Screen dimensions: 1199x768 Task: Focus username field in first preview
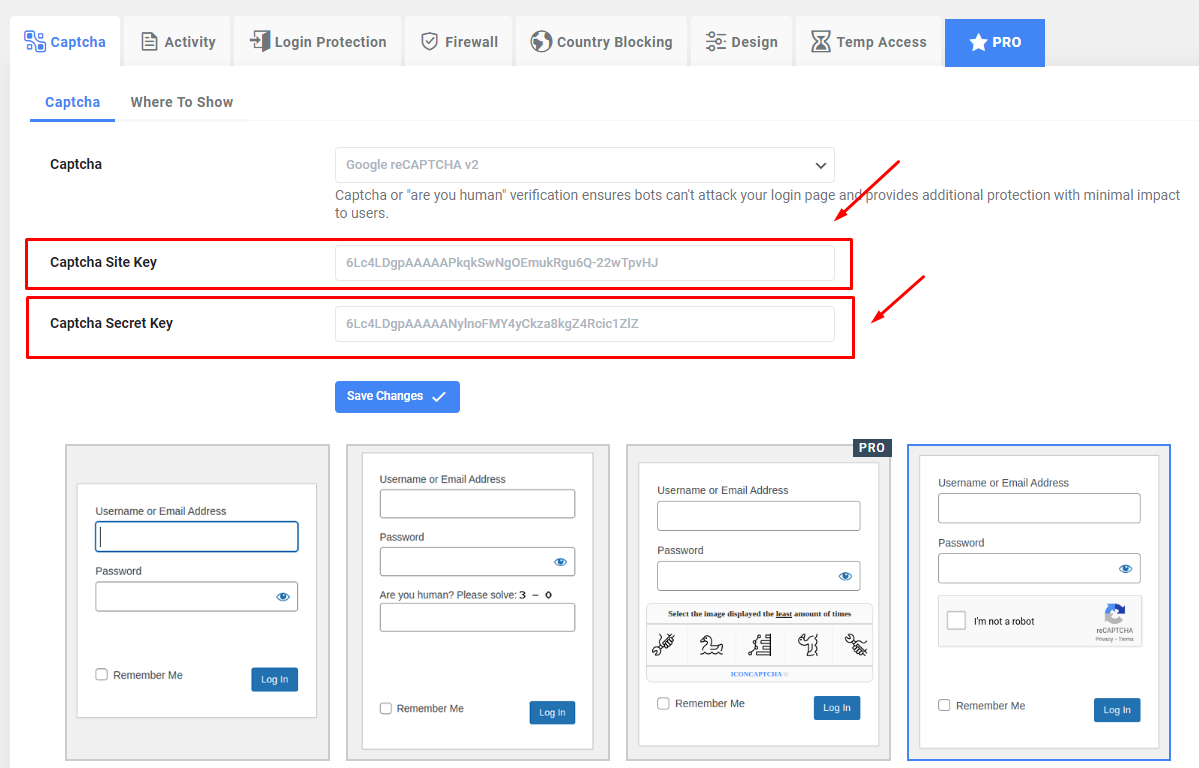pos(197,537)
